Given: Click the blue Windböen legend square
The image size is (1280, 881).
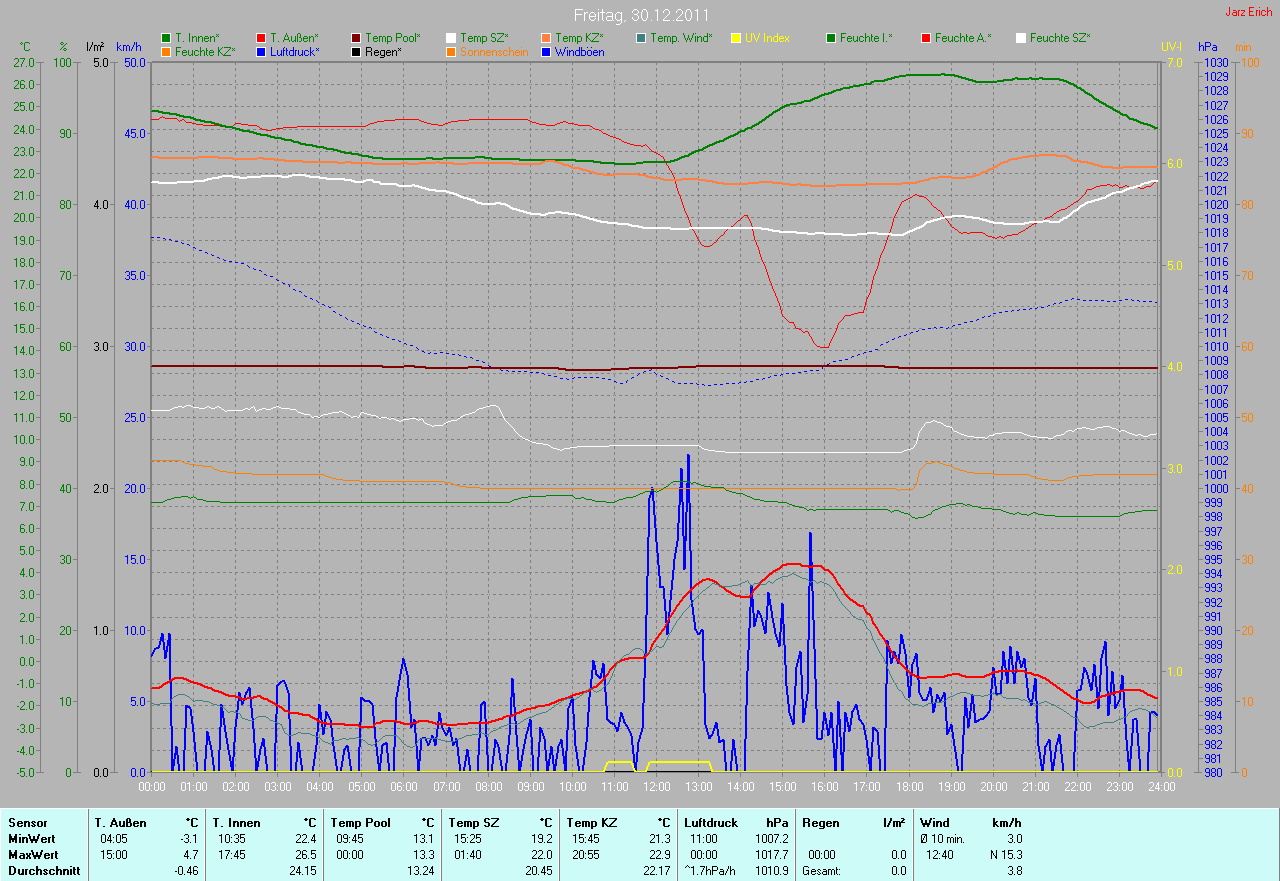Looking at the screenshot, I should point(546,52).
